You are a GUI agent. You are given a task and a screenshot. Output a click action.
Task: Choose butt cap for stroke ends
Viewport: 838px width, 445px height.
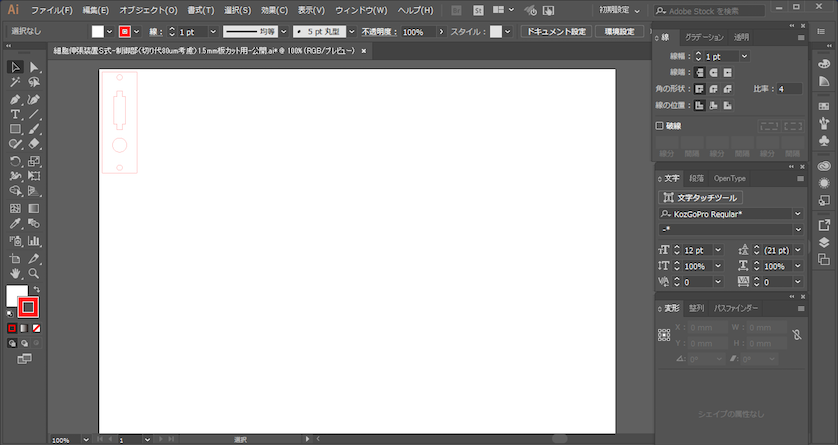700,73
